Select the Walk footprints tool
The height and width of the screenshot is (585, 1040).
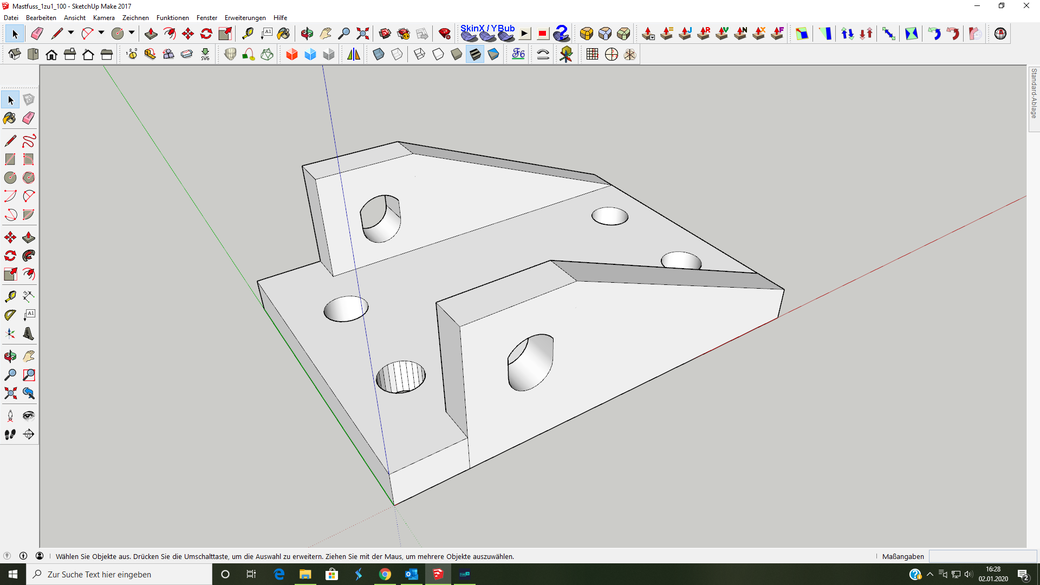tap(10, 434)
